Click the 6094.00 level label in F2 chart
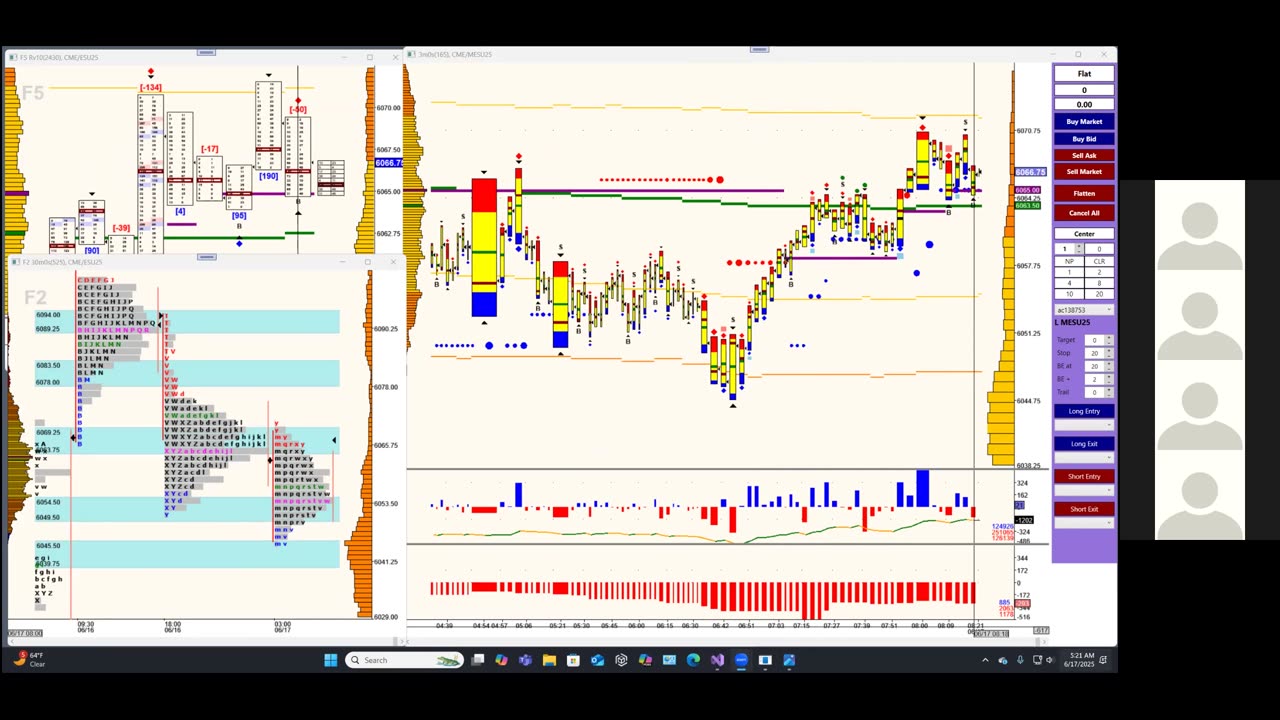The height and width of the screenshot is (720, 1280). tap(48, 314)
